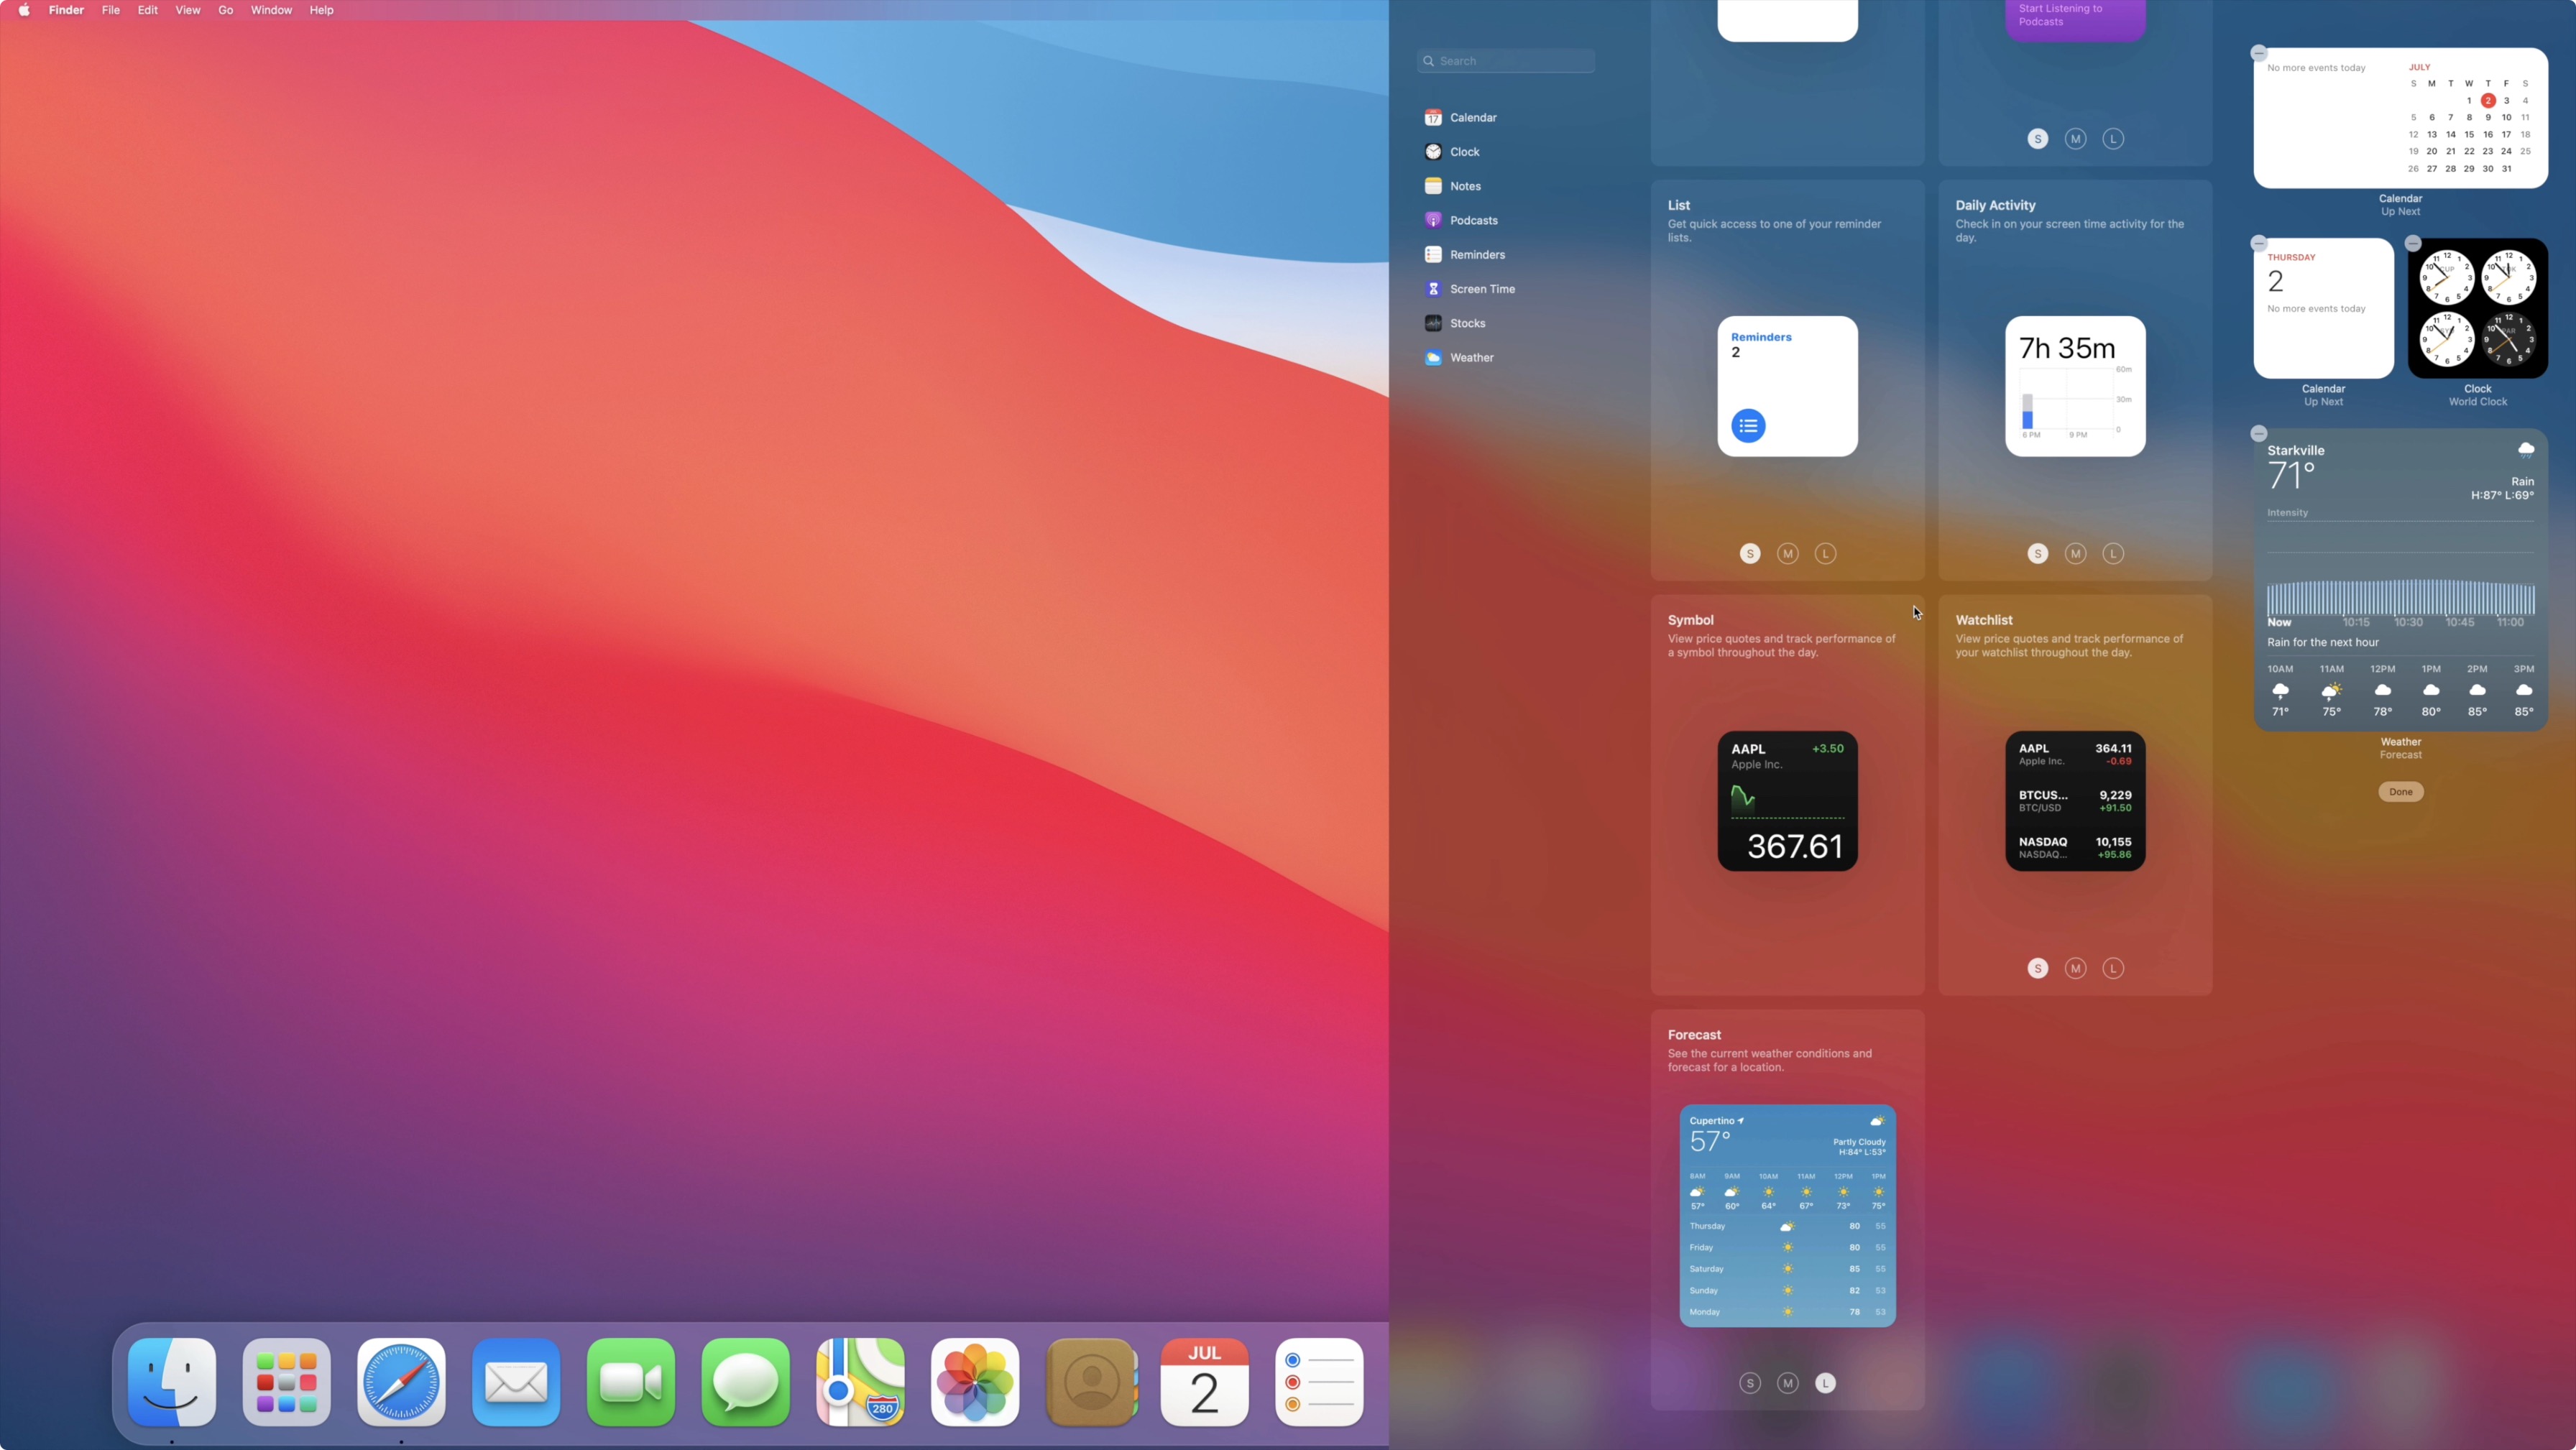This screenshot has width=2576, height=1450.
Task: Add the AAPL Symbol stock widget
Action: (1787, 801)
